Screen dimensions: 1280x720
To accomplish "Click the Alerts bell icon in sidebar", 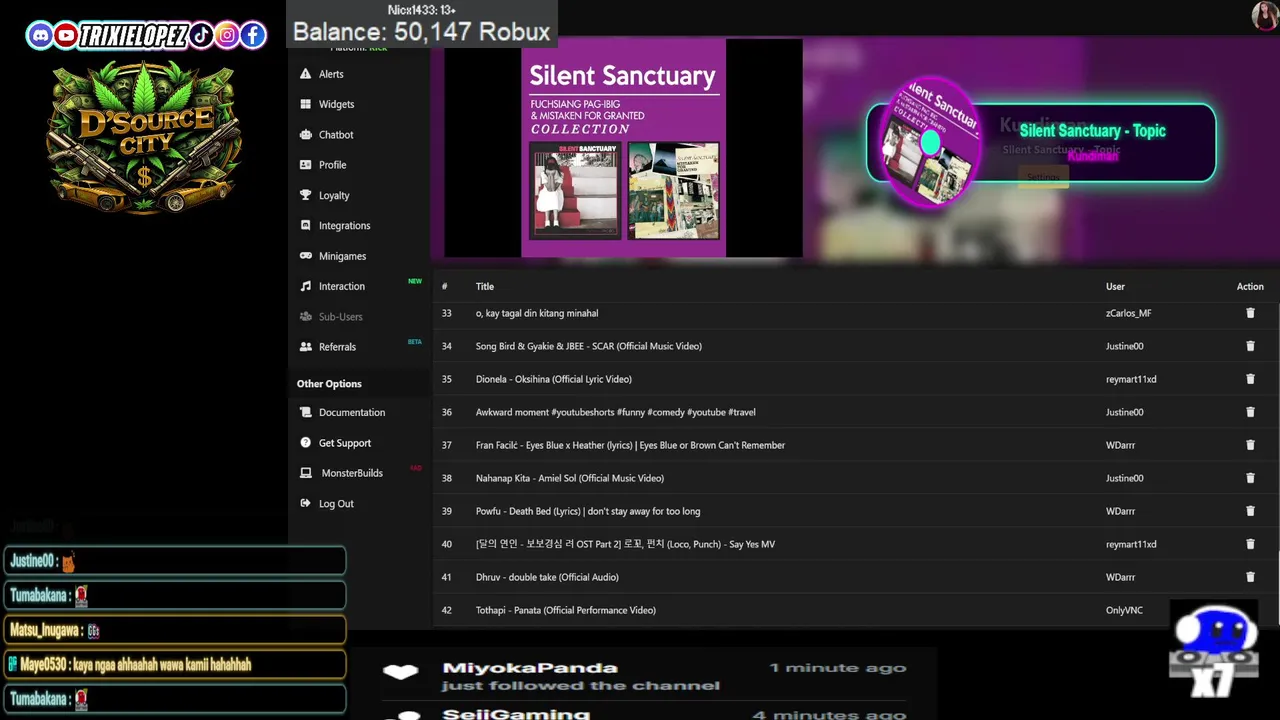I will [306, 74].
